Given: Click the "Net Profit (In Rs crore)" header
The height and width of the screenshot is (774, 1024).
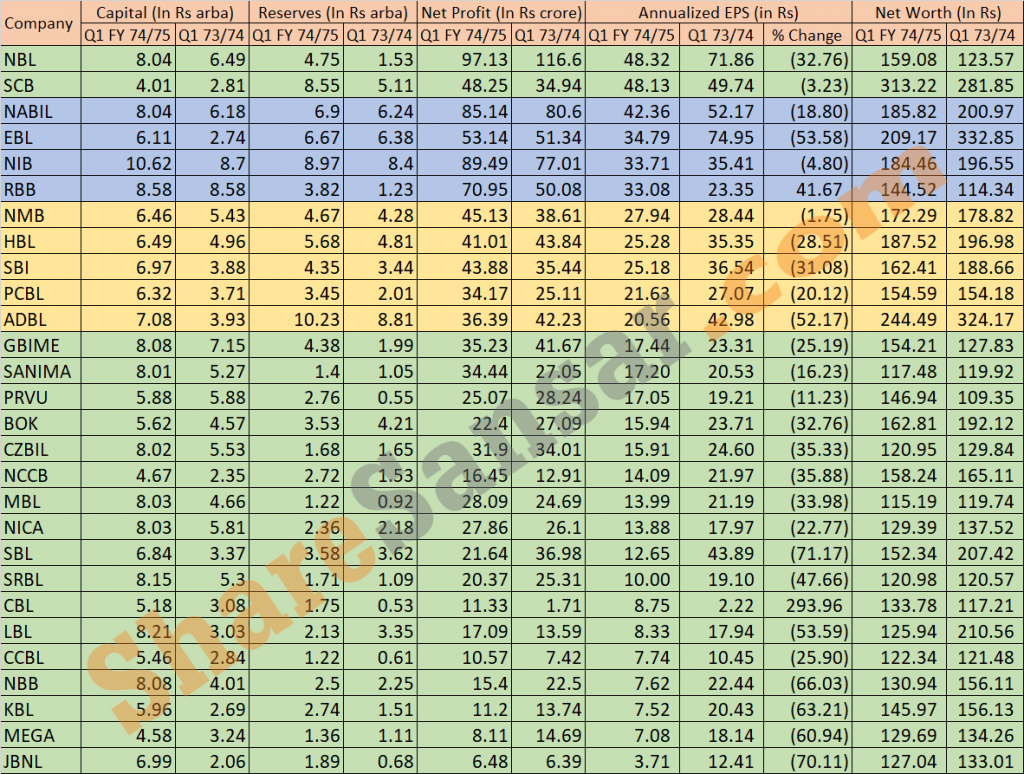Looking at the screenshot, I should [x=502, y=12].
